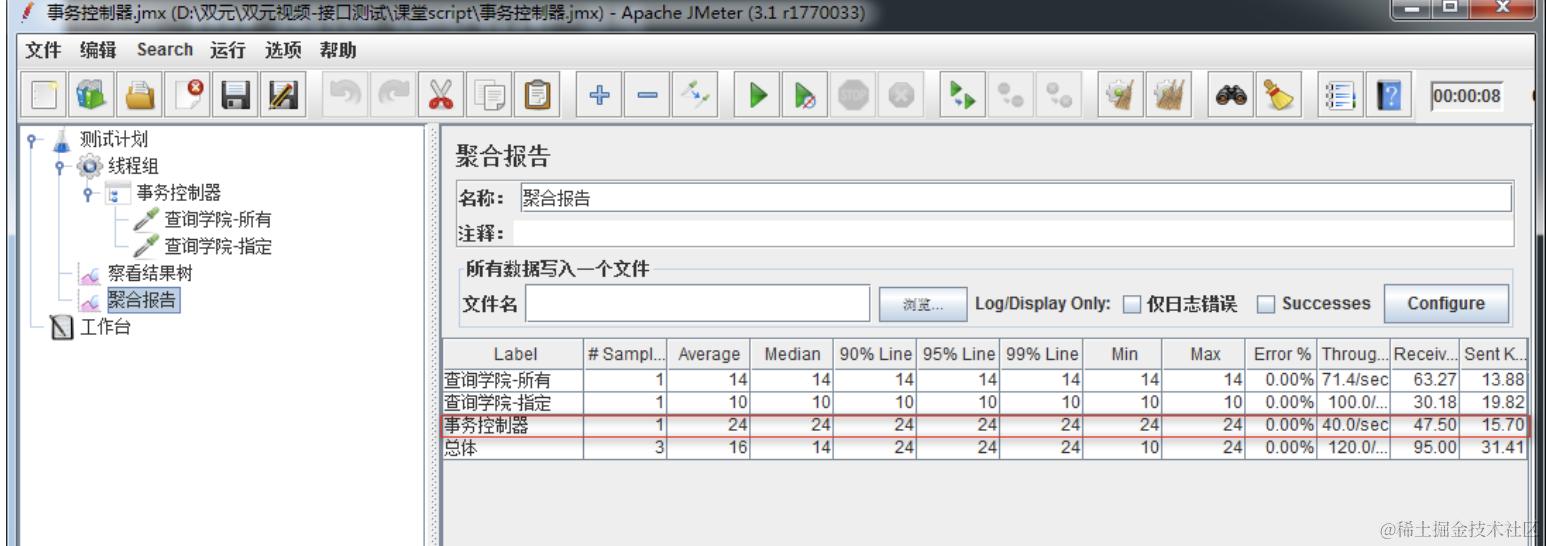Select 事务控制器 in the tree
1546x546 pixels.
[x=179, y=192]
